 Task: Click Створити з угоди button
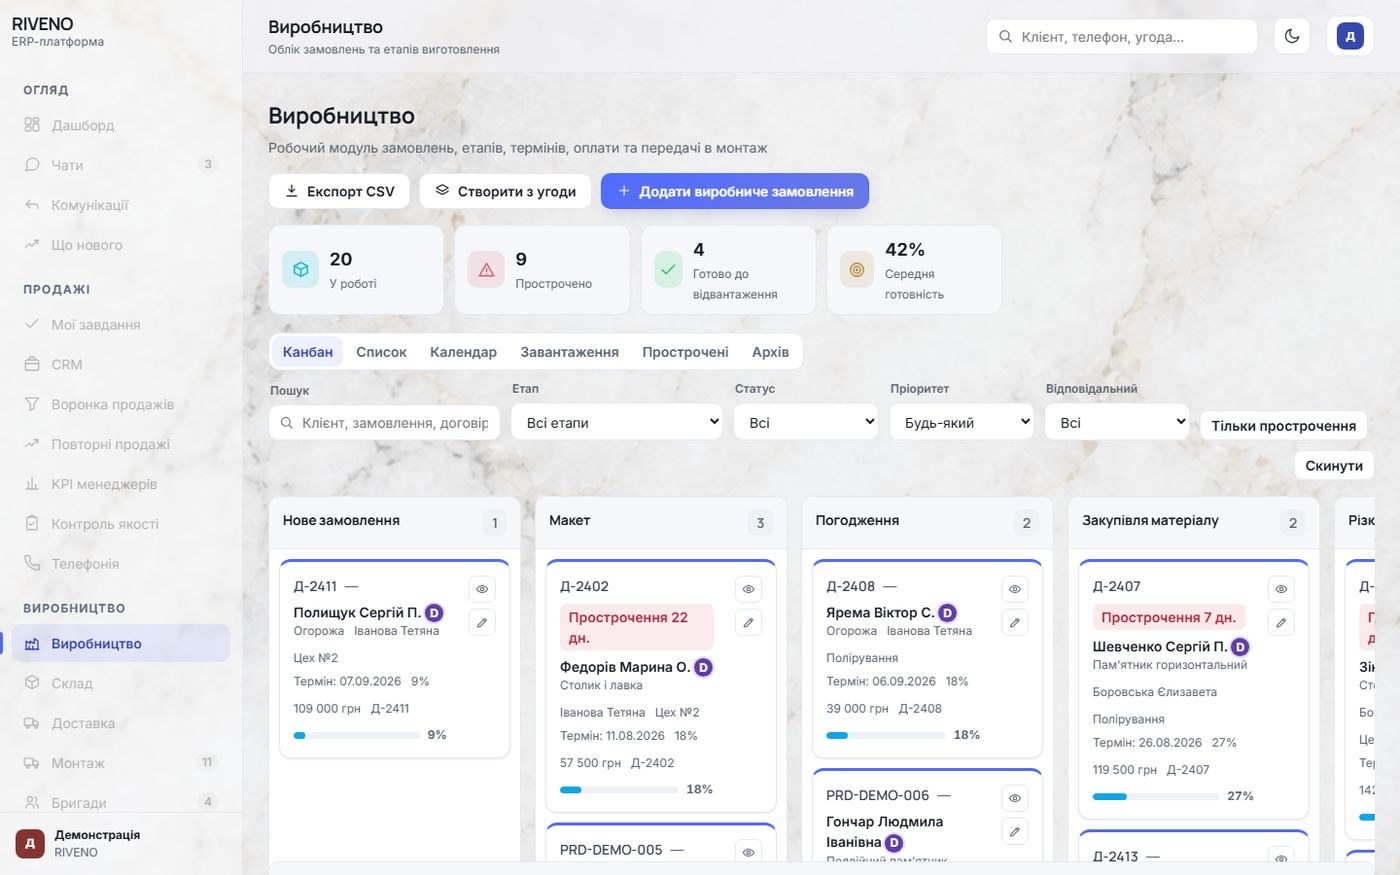click(x=505, y=191)
